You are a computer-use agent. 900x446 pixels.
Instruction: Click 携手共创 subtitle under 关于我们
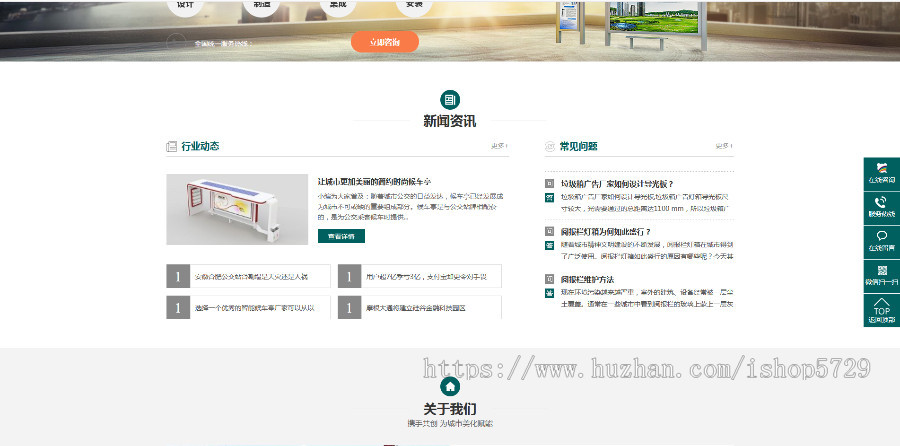pyautogui.click(x=450, y=424)
